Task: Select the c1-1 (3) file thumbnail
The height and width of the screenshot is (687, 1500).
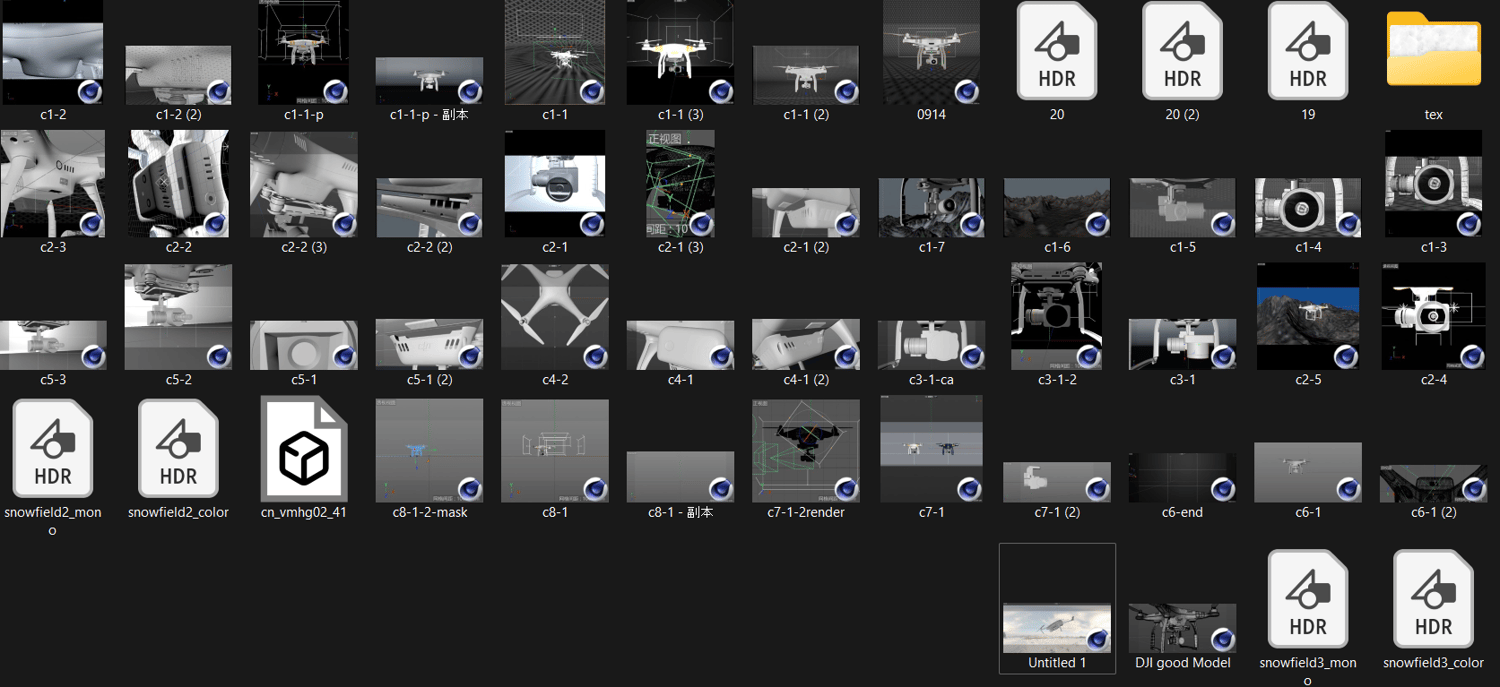Action: (680, 52)
